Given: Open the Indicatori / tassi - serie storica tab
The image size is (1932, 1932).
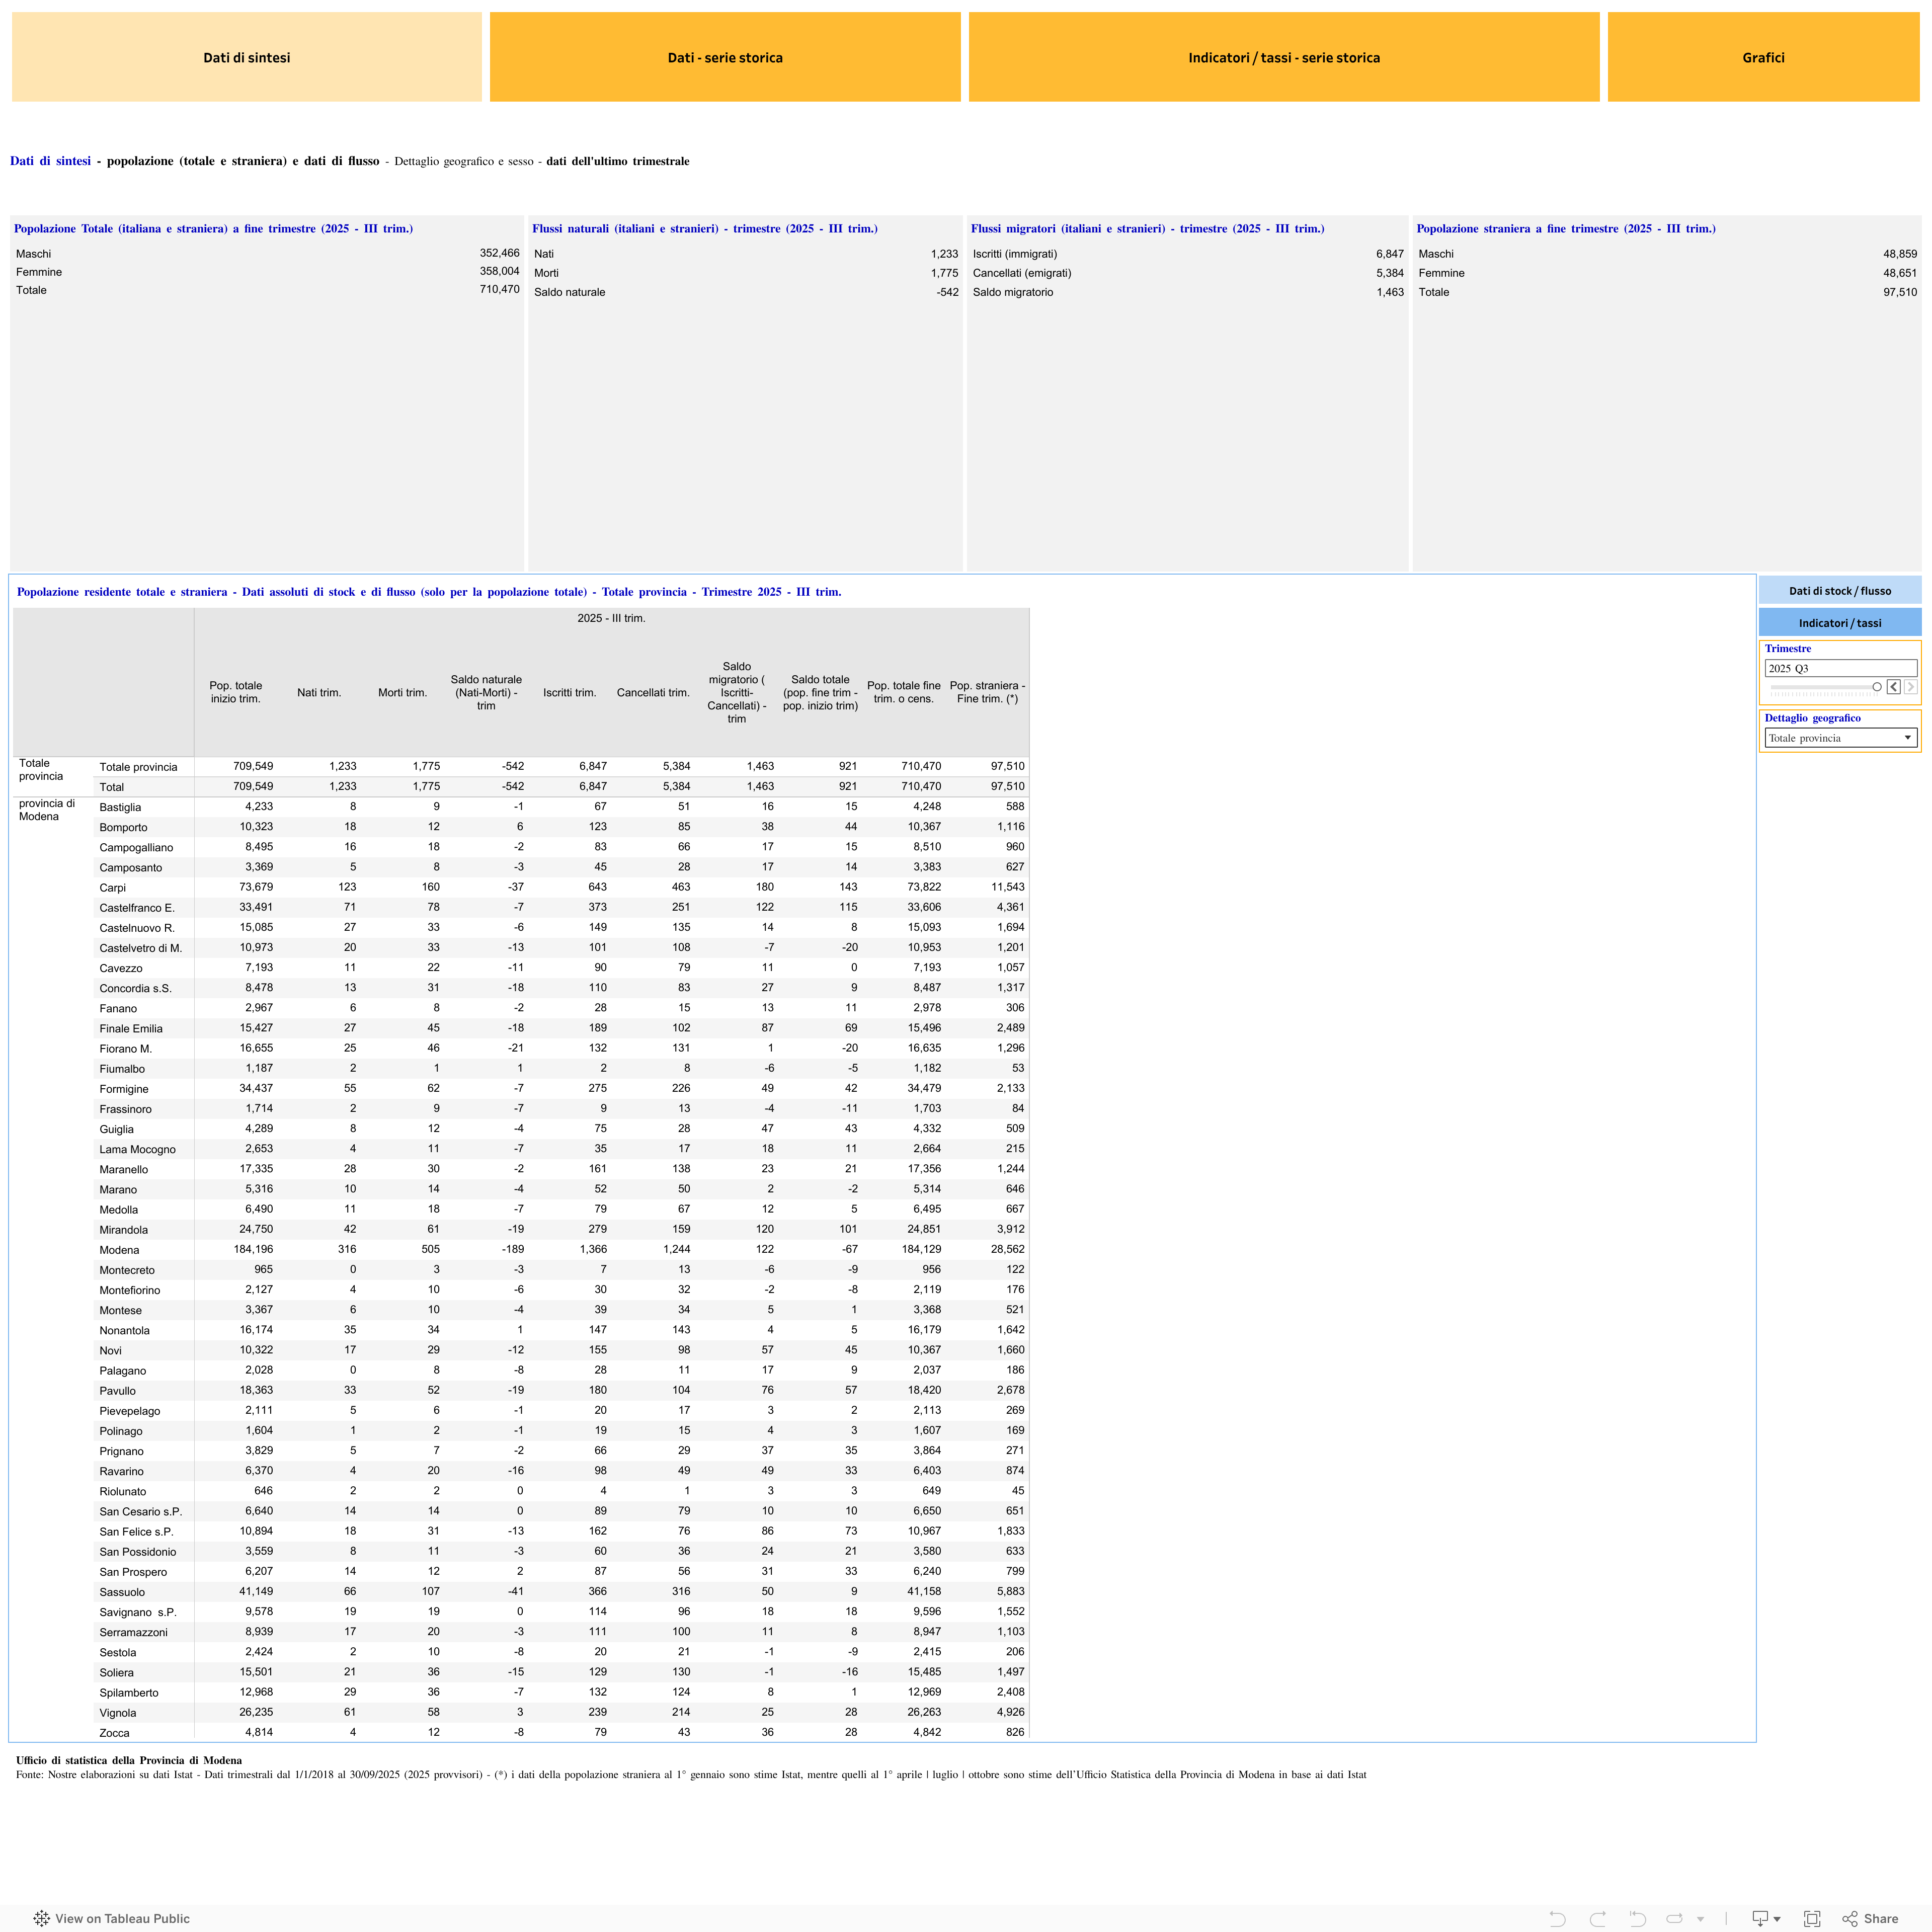Looking at the screenshot, I should point(1284,58).
